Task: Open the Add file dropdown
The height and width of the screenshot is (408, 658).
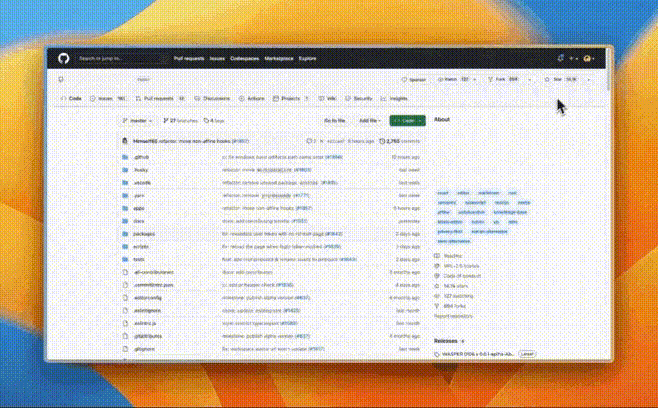Action: tap(370, 121)
